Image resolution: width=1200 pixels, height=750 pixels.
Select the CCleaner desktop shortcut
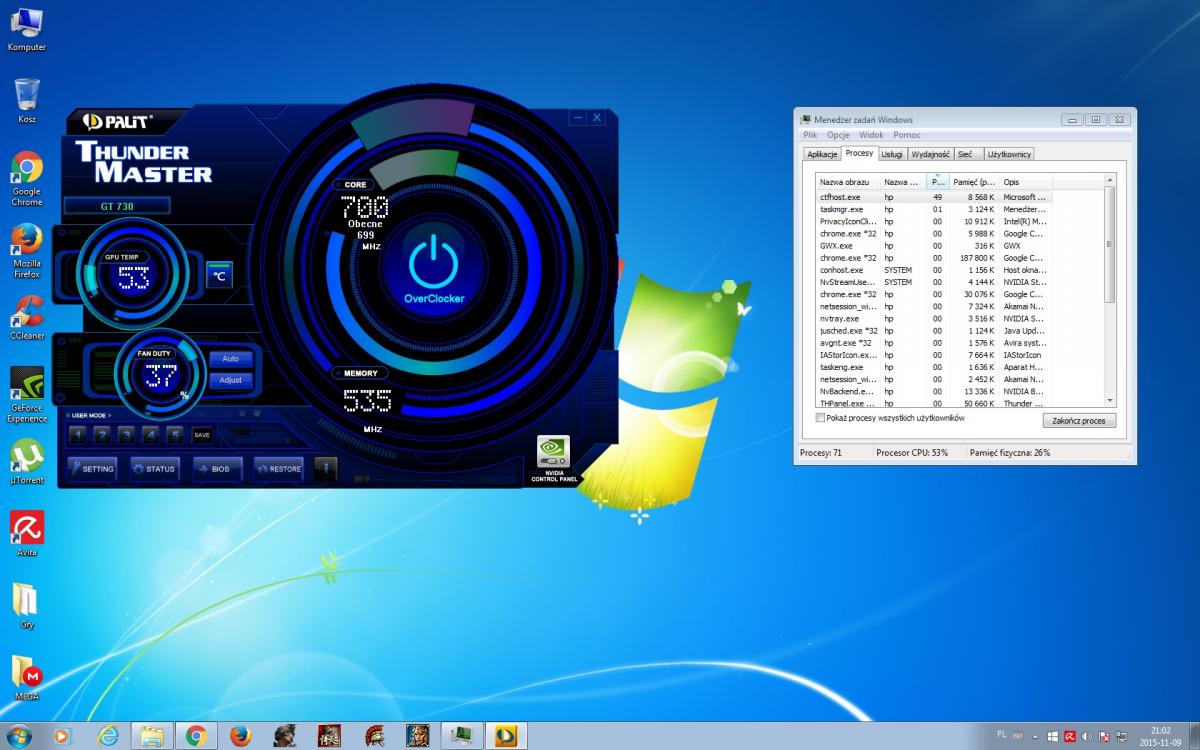(27, 318)
